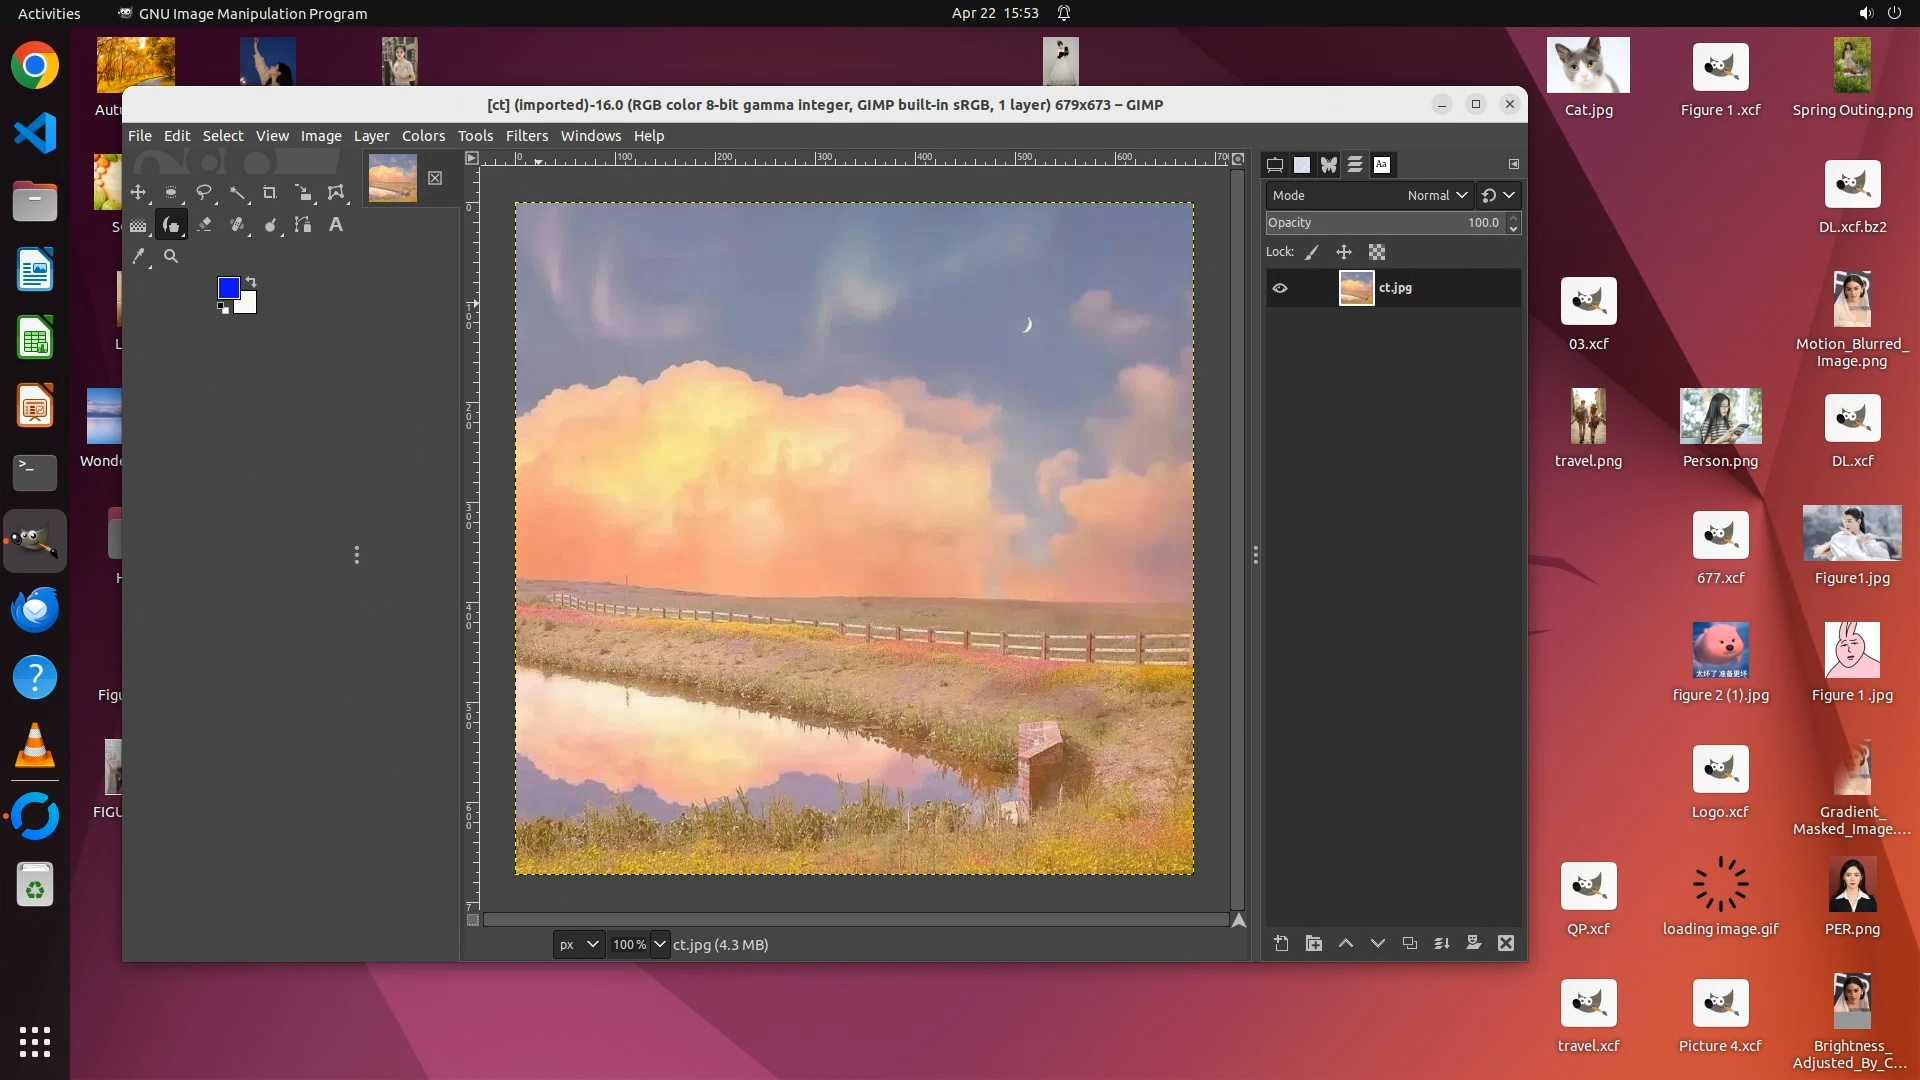Toggle lock pixels brush icon

[1312, 252]
